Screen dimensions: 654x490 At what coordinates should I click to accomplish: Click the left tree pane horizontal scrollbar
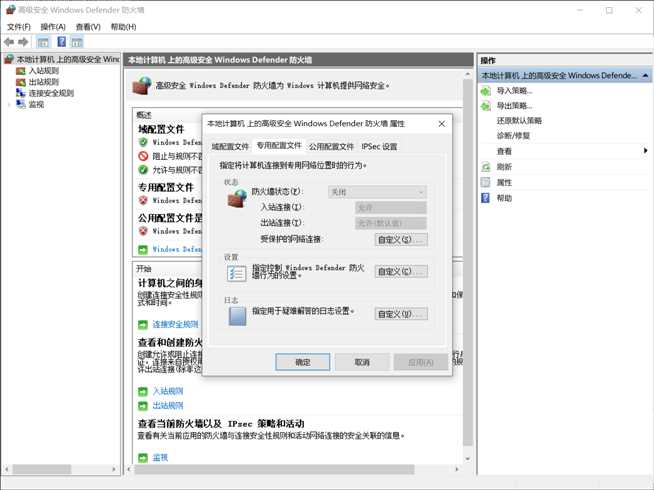pyautogui.click(x=42, y=469)
